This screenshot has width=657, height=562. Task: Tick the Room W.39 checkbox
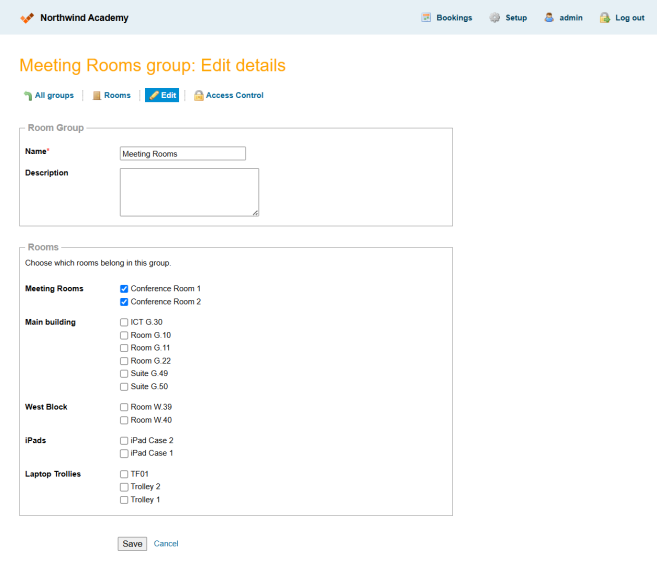pyautogui.click(x=124, y=407)
